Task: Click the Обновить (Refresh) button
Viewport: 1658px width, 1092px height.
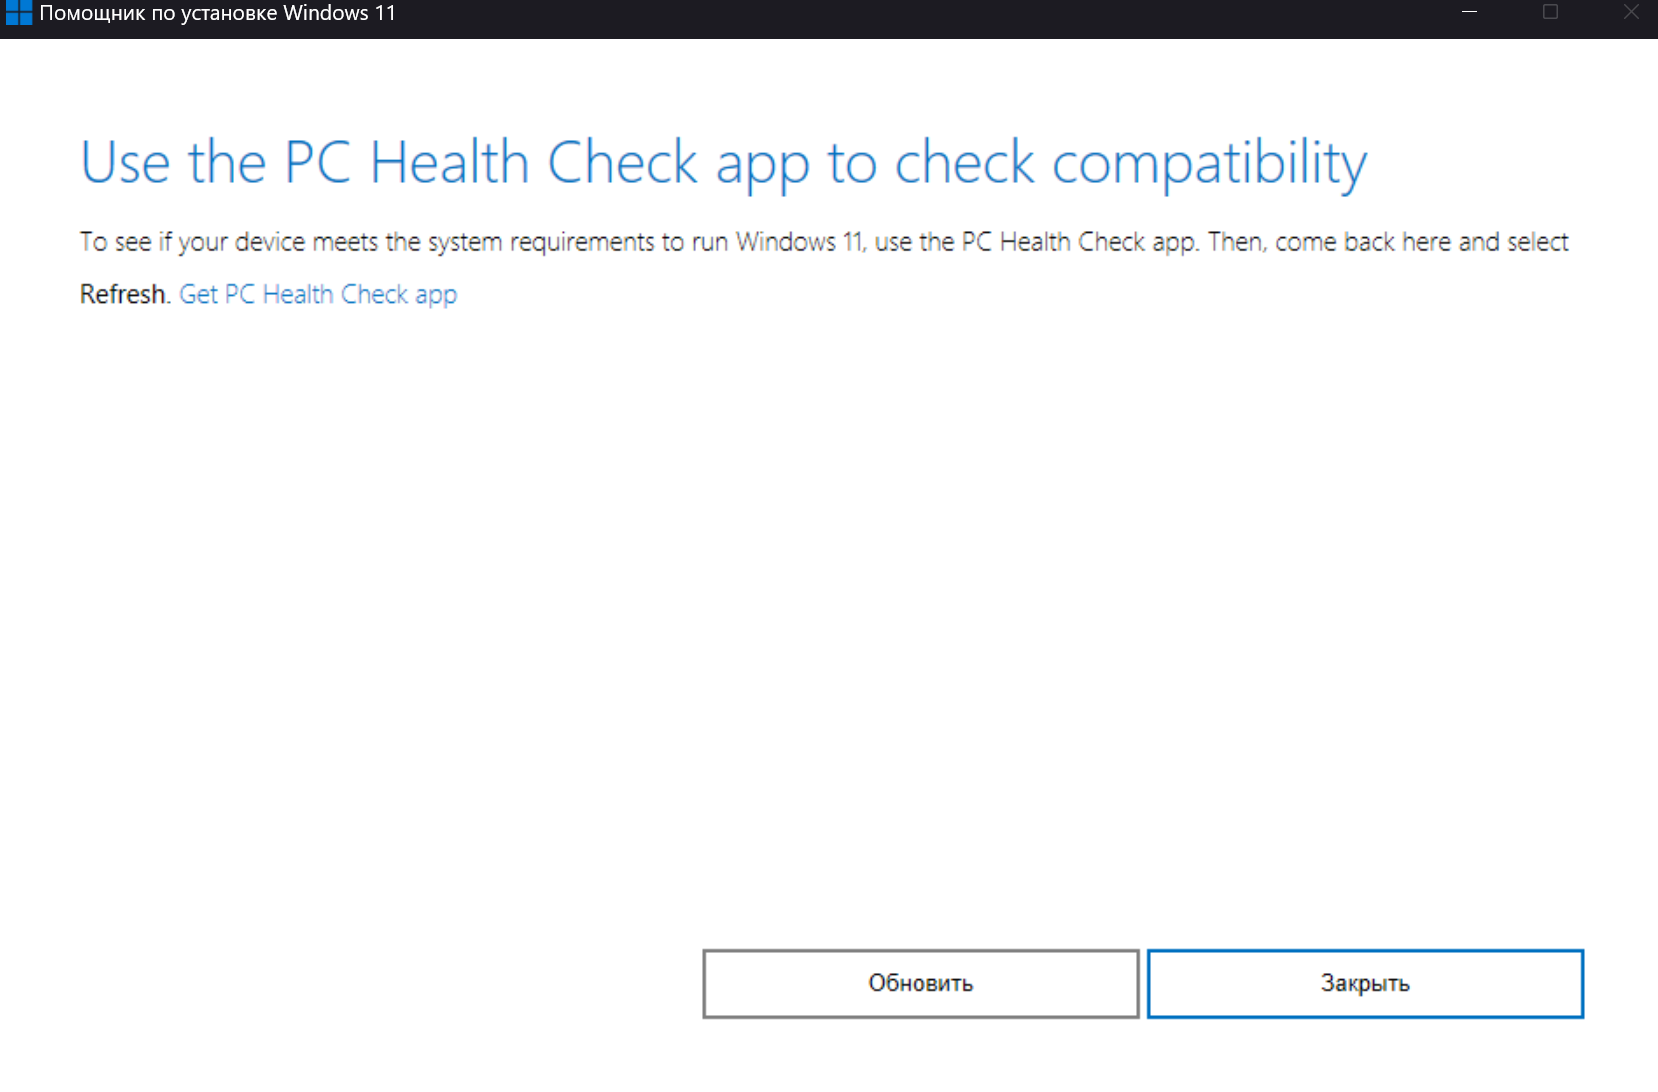Action: (921, 984)
